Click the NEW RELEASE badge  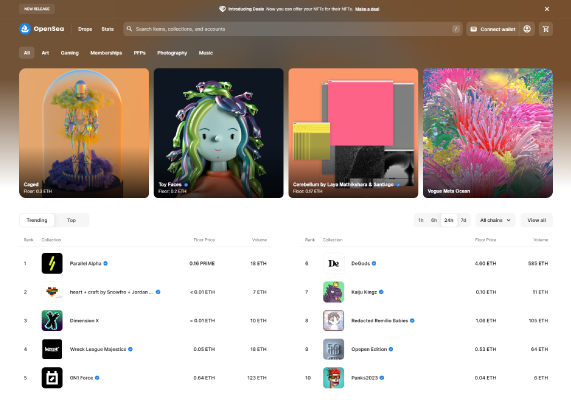(x=37, y=9)
